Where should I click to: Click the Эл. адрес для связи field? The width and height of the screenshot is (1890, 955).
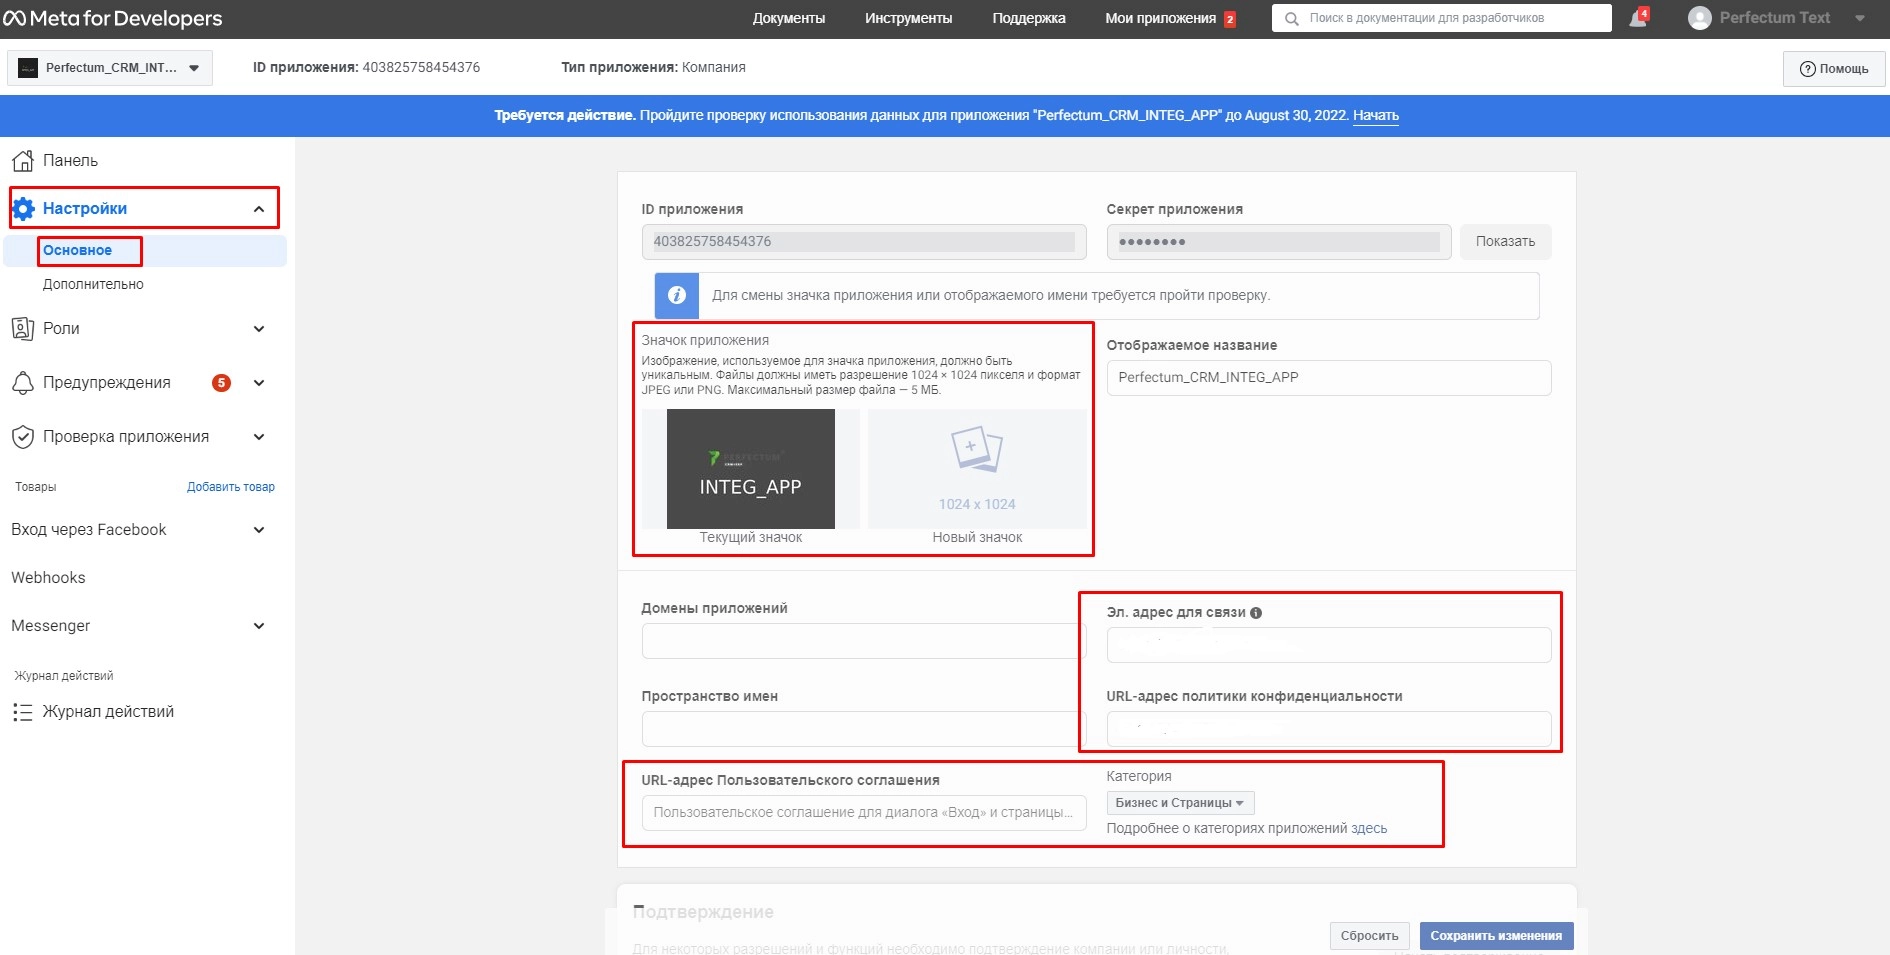(1329, 645)
